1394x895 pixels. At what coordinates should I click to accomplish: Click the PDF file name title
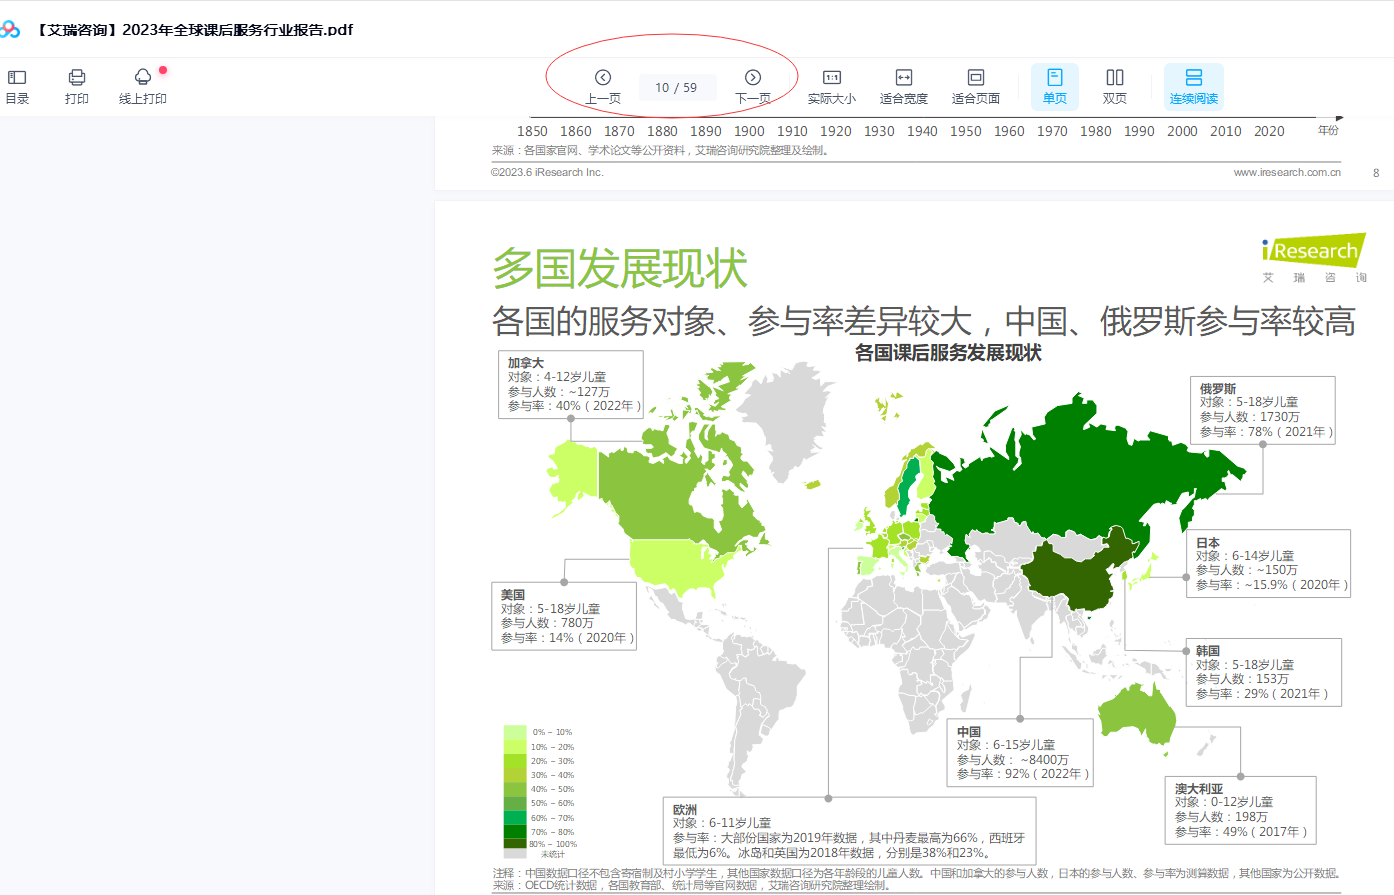click(195, 30)
